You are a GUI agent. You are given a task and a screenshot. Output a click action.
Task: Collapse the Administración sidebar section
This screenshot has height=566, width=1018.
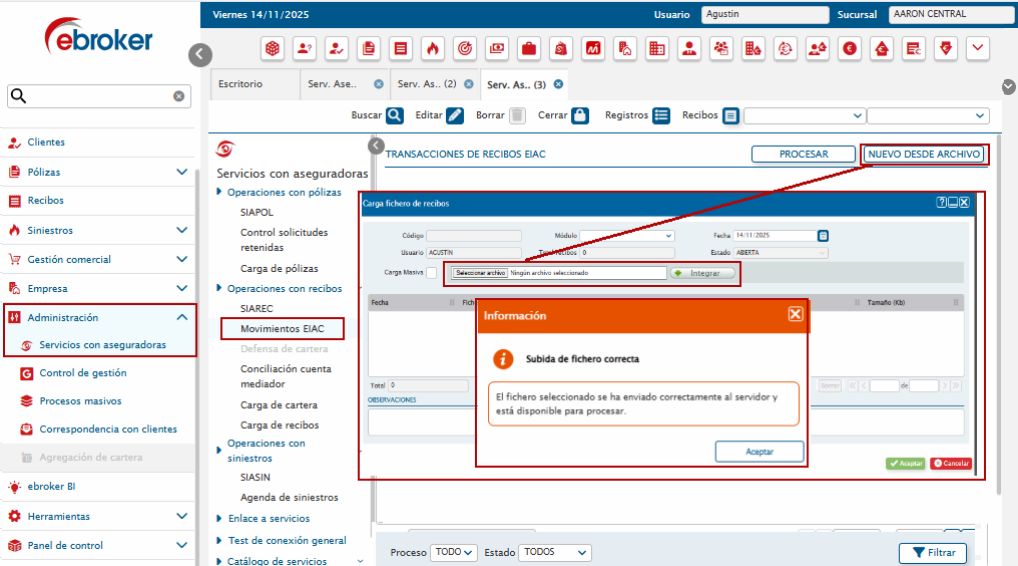[x=182, y=317]
